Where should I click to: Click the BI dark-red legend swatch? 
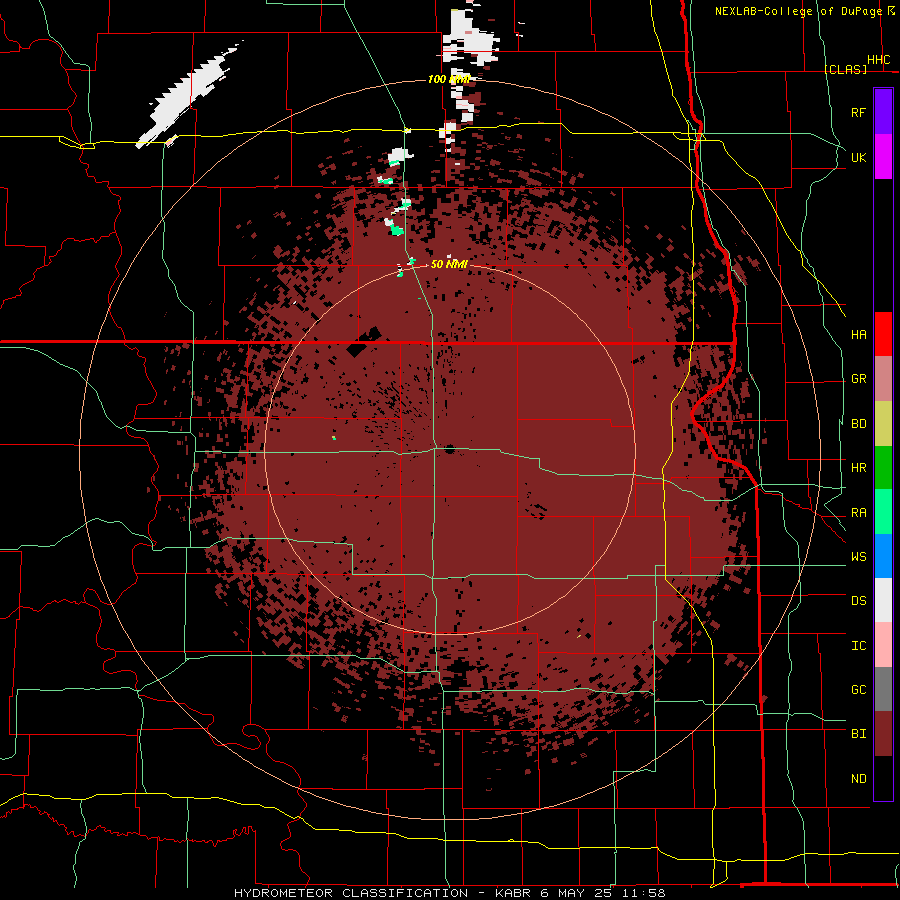coord(883,734)
